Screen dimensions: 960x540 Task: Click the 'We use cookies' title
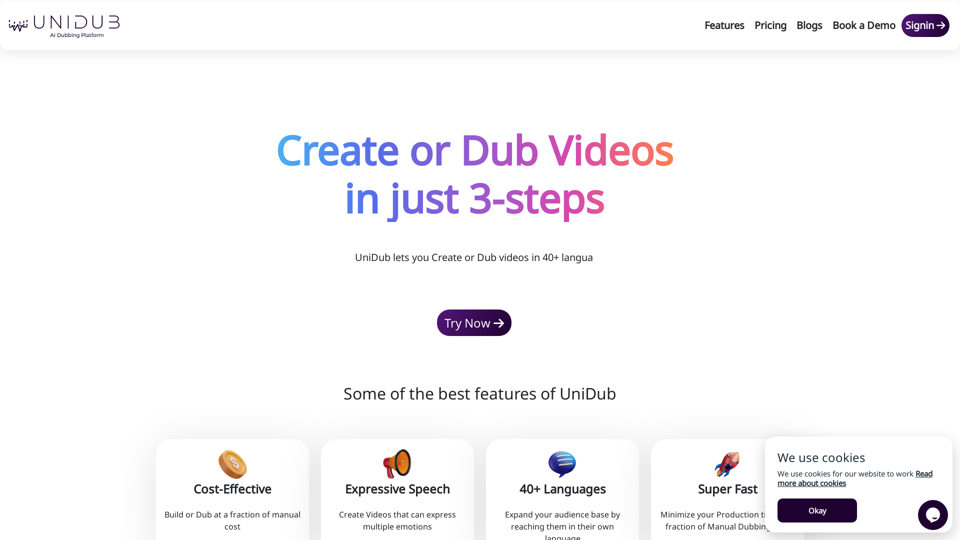point(821,457)
